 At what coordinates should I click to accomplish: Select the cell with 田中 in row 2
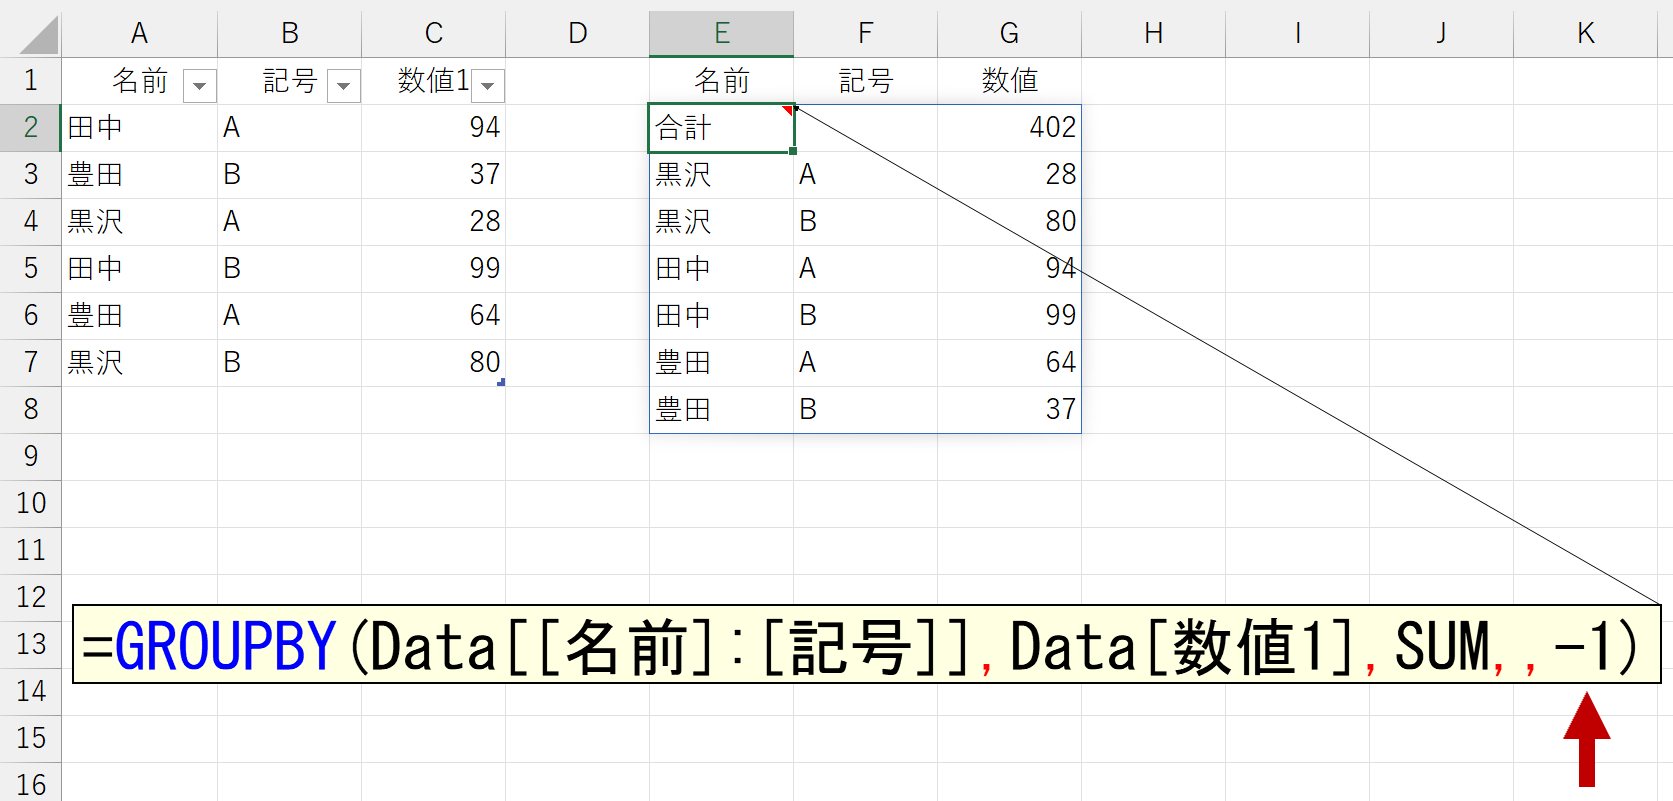[x=139, y=127]
